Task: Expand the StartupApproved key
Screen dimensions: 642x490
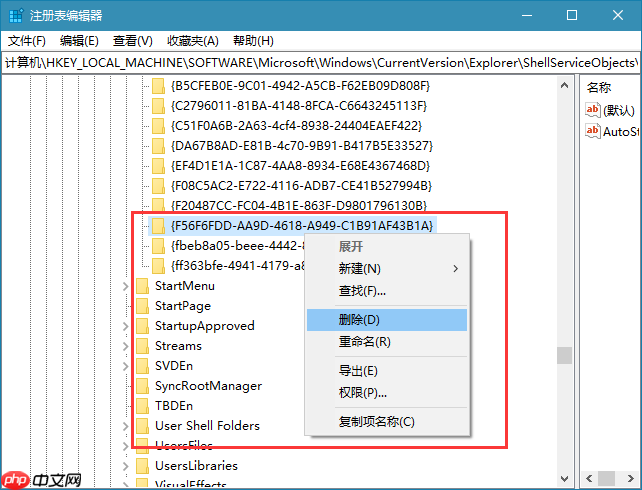Action: coord(126,326)
